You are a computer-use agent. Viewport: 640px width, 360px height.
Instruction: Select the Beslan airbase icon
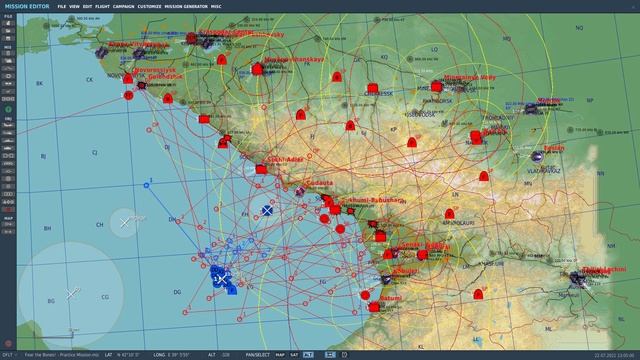[538, 156]
